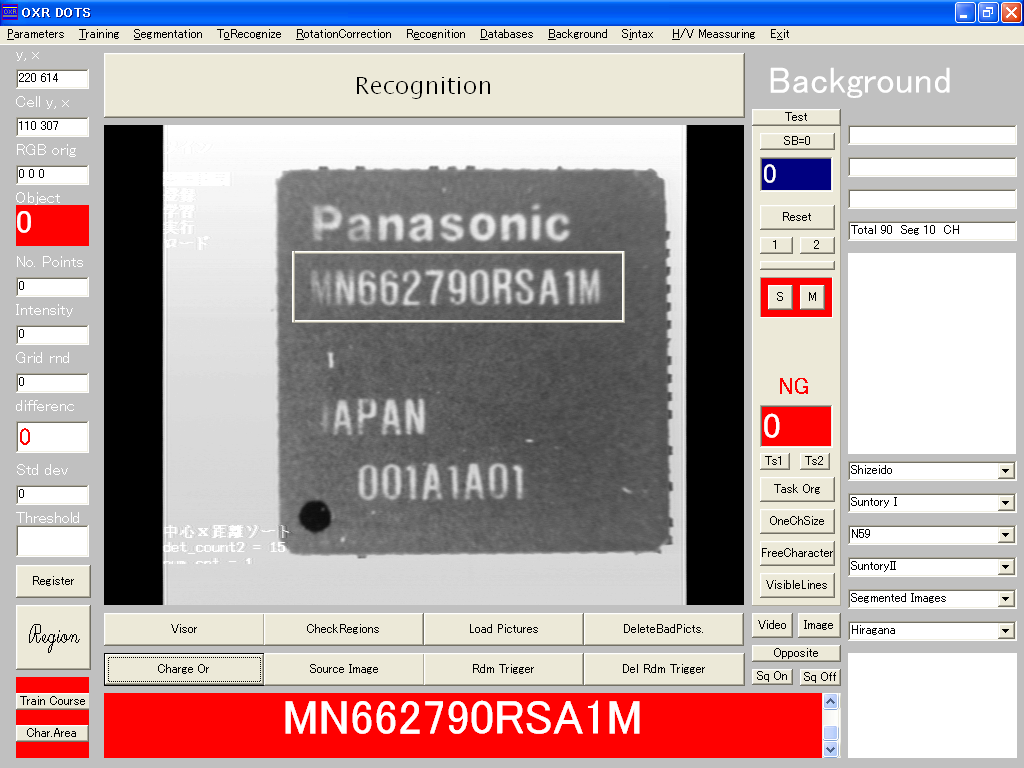This screenshot has width=1024, height=768.
Task: Open the ToRecognize menu
Action: 249,34
